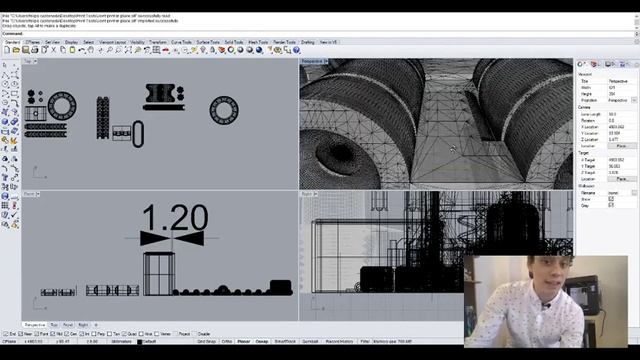
Task: Toggle the Wallpaper Gray checkbox
Action: (611, 205)
